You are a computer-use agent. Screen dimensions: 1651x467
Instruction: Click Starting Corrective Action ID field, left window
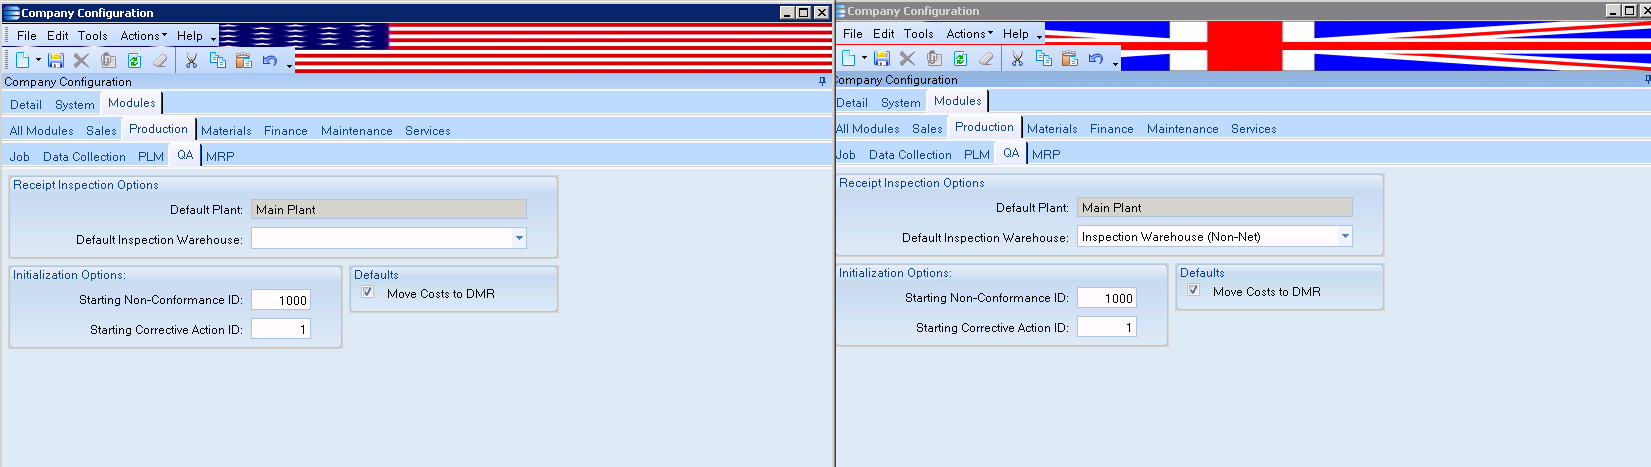click(x=281, y=329)
